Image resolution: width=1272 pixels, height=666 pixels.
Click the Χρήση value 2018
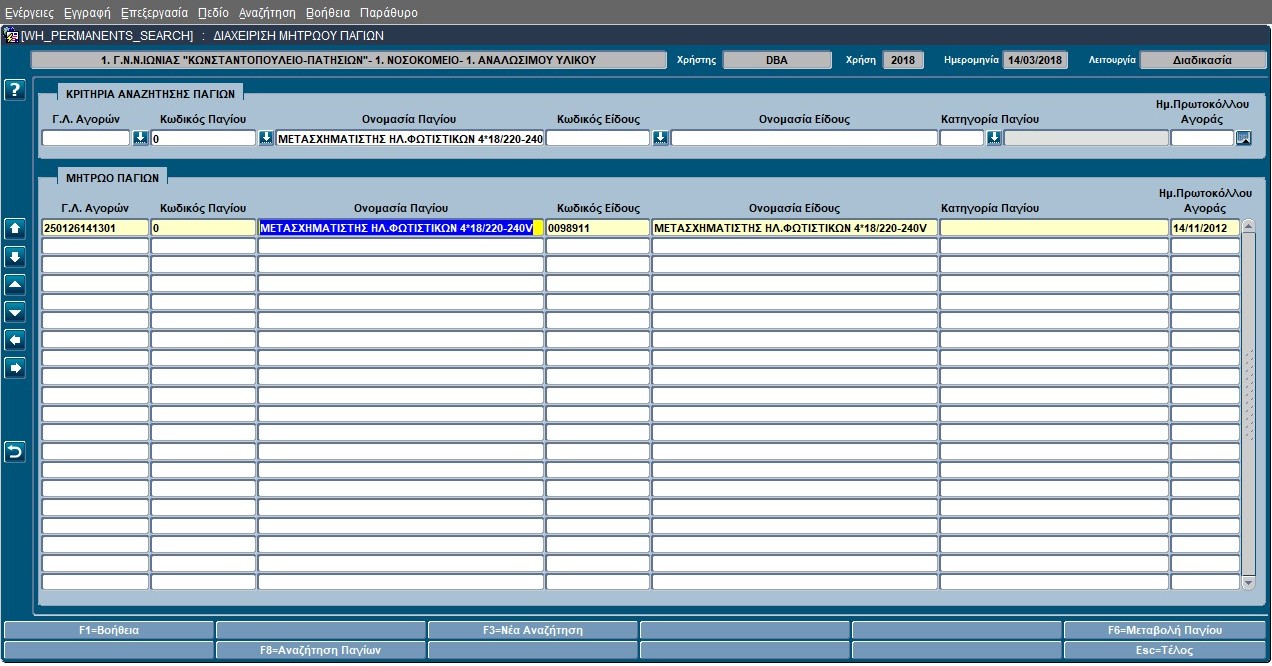(903, 60)
